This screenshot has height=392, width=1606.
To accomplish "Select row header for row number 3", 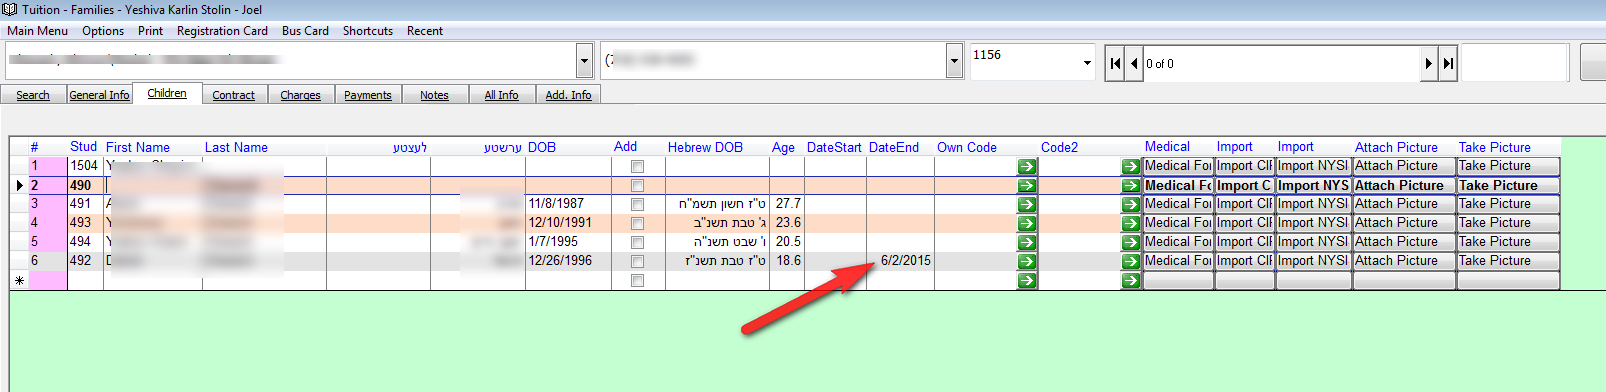I will pos(19,204).
